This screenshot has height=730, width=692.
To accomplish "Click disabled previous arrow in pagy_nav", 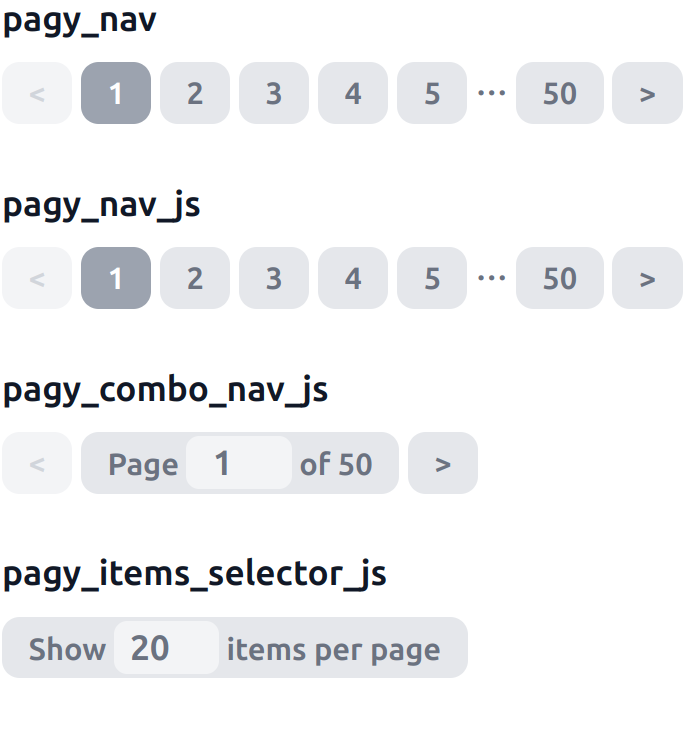I will point(37,93).
